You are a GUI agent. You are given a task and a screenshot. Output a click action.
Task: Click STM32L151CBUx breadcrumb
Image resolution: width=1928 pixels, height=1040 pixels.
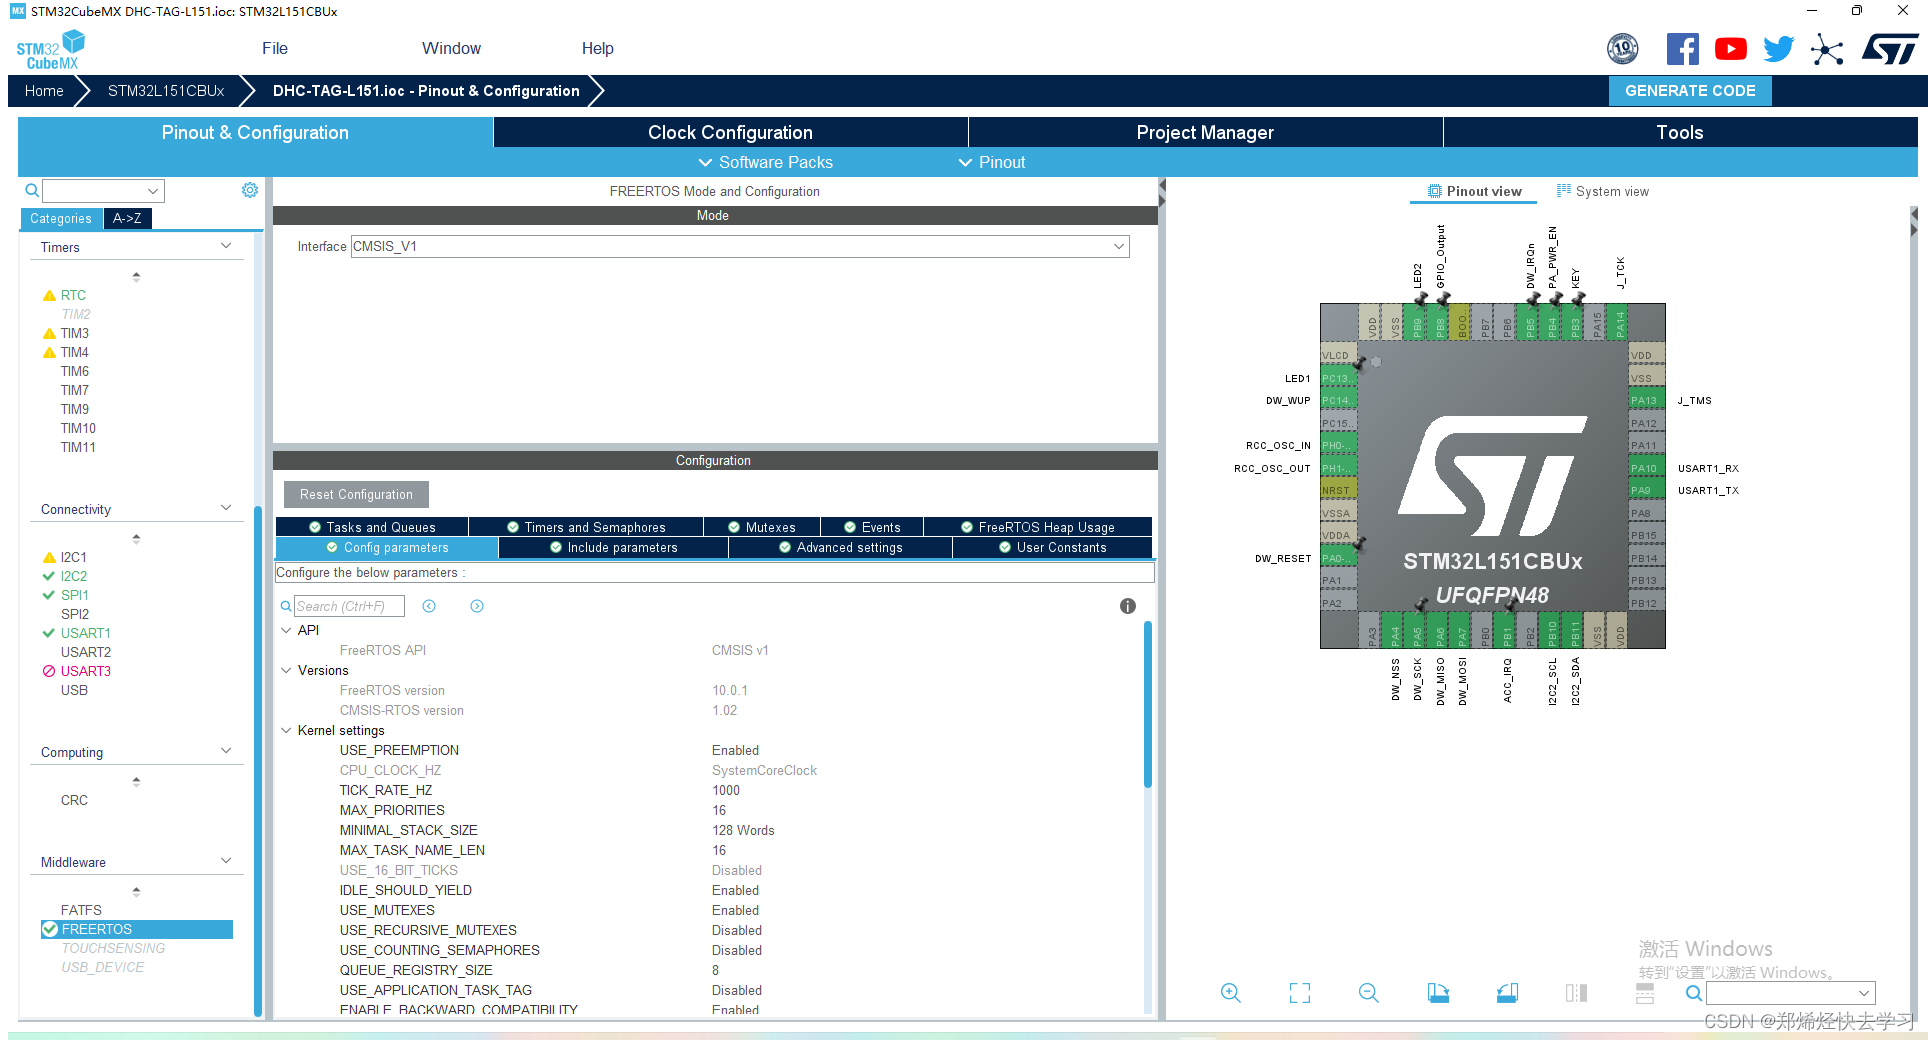(x=166, y=91)
